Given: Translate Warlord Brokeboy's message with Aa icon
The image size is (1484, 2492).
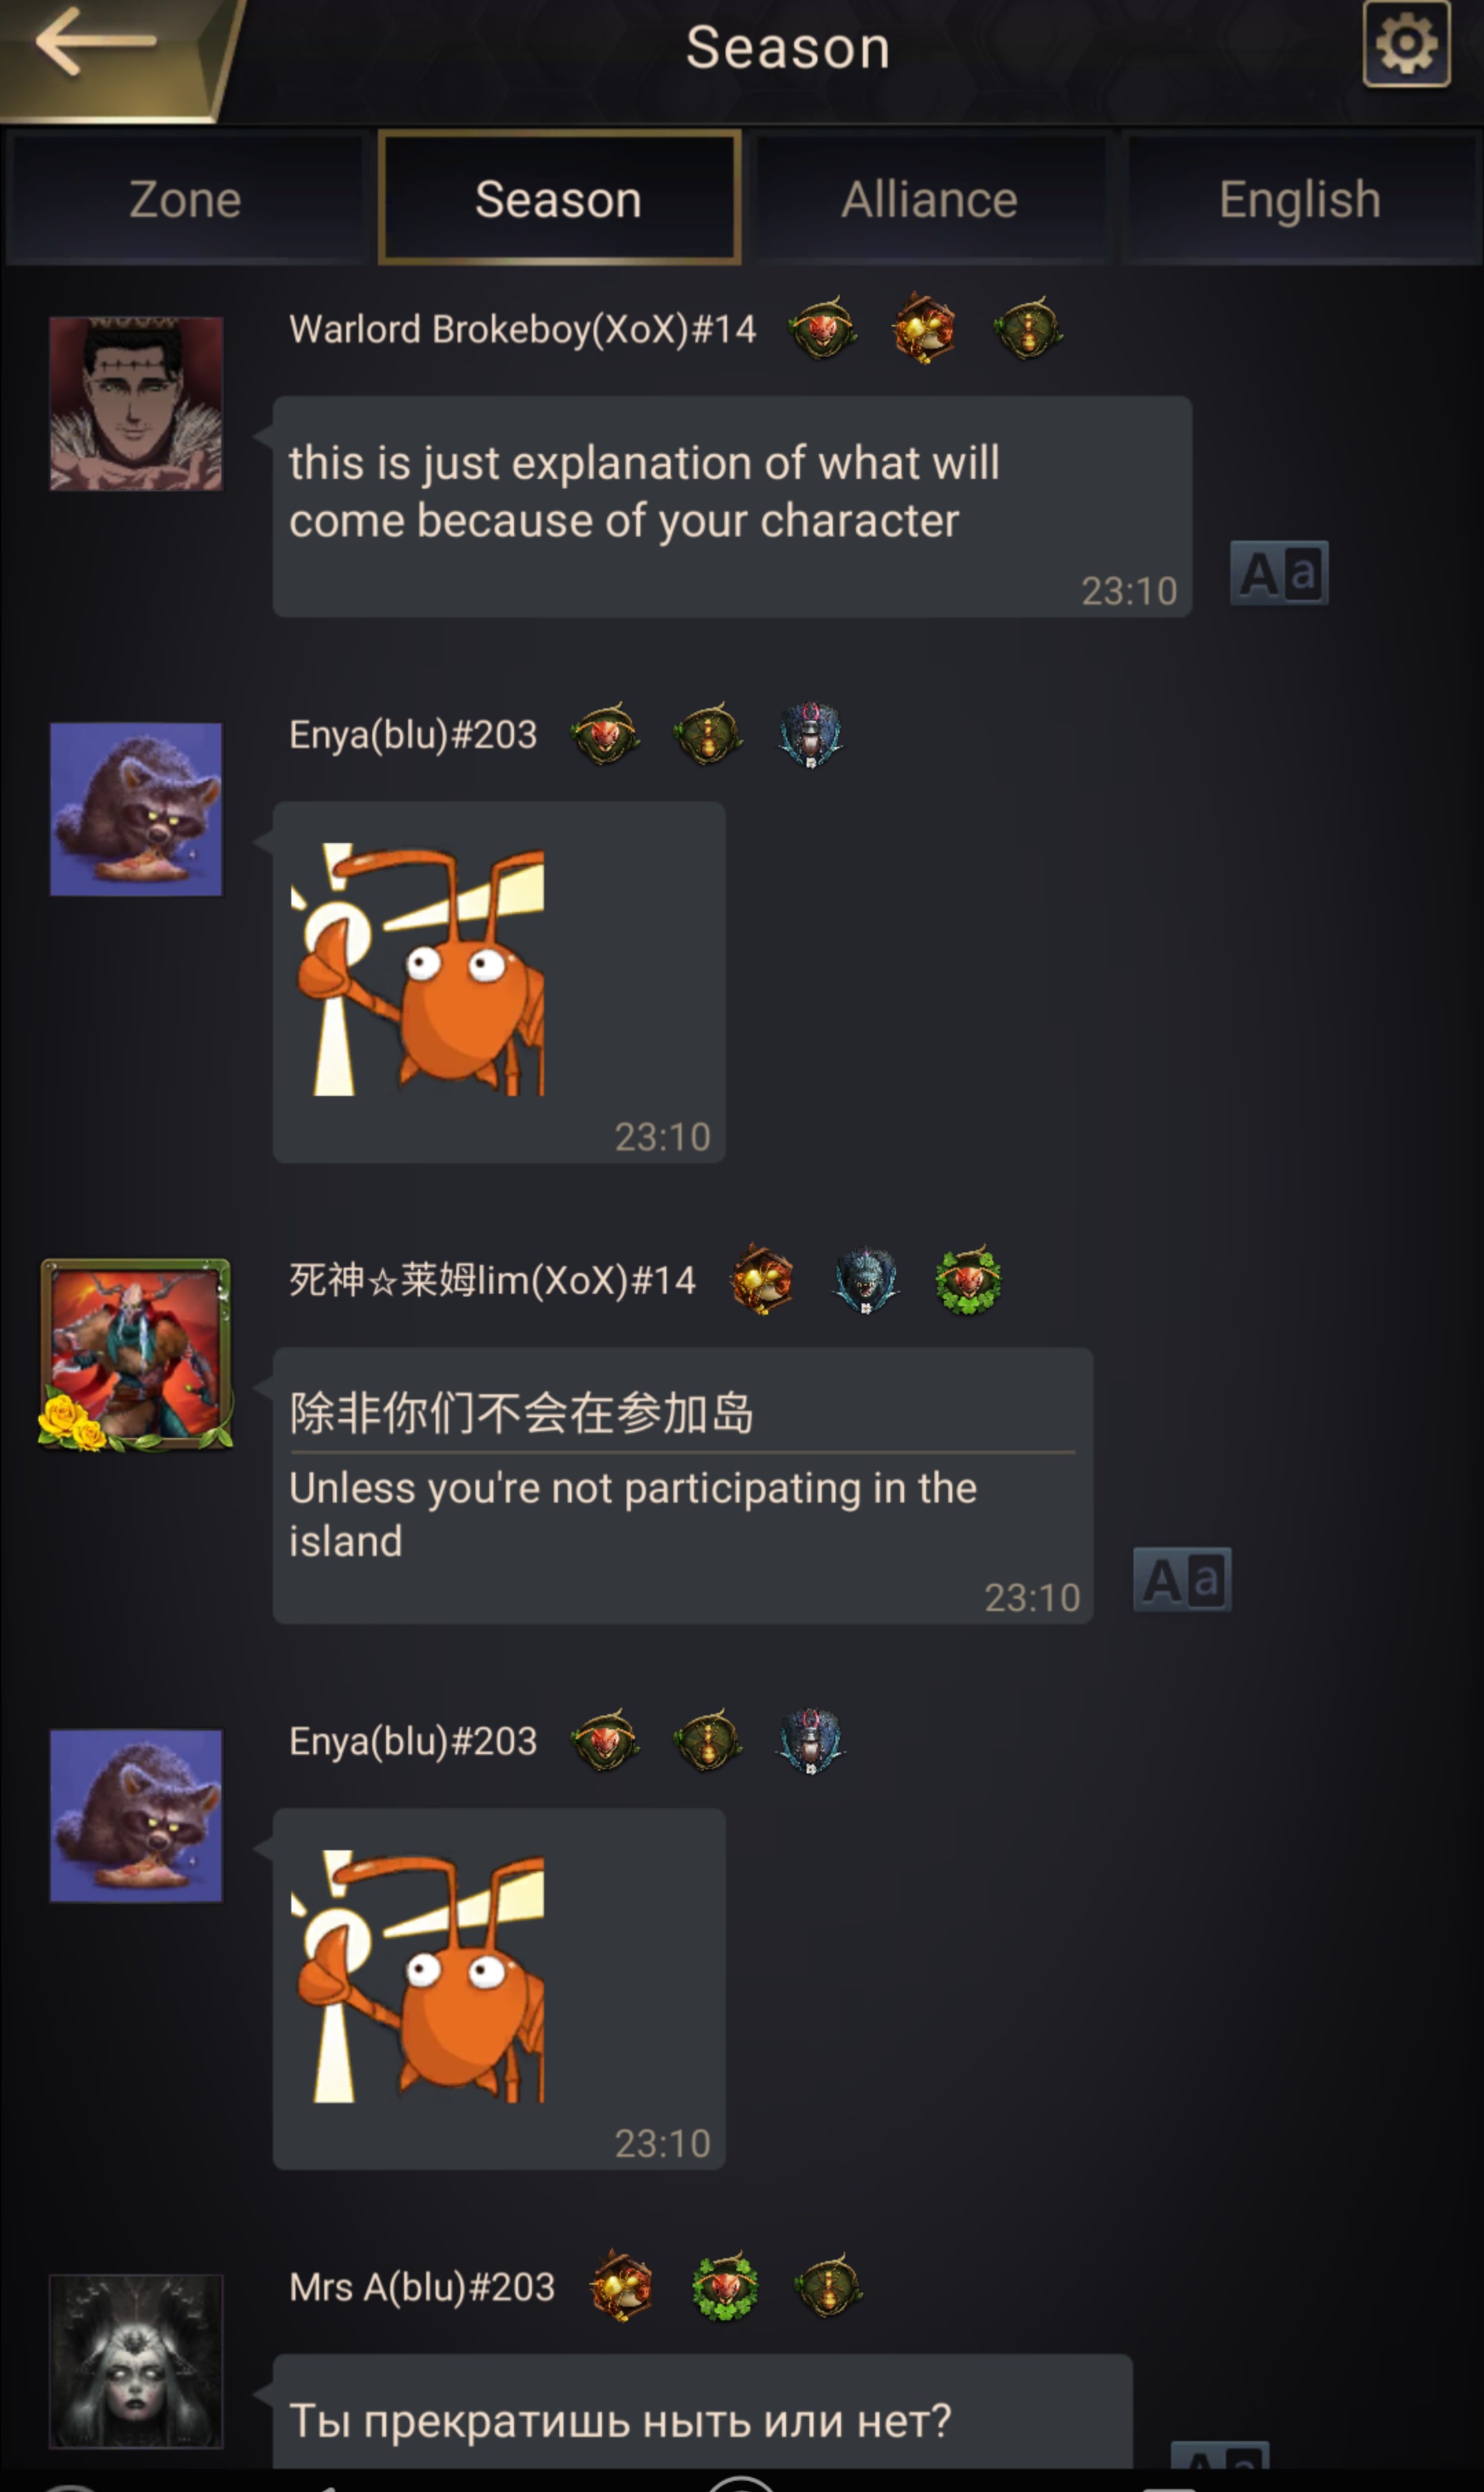Looking at the screenshot, I should pyautogui.click(x=1279, y=573).
